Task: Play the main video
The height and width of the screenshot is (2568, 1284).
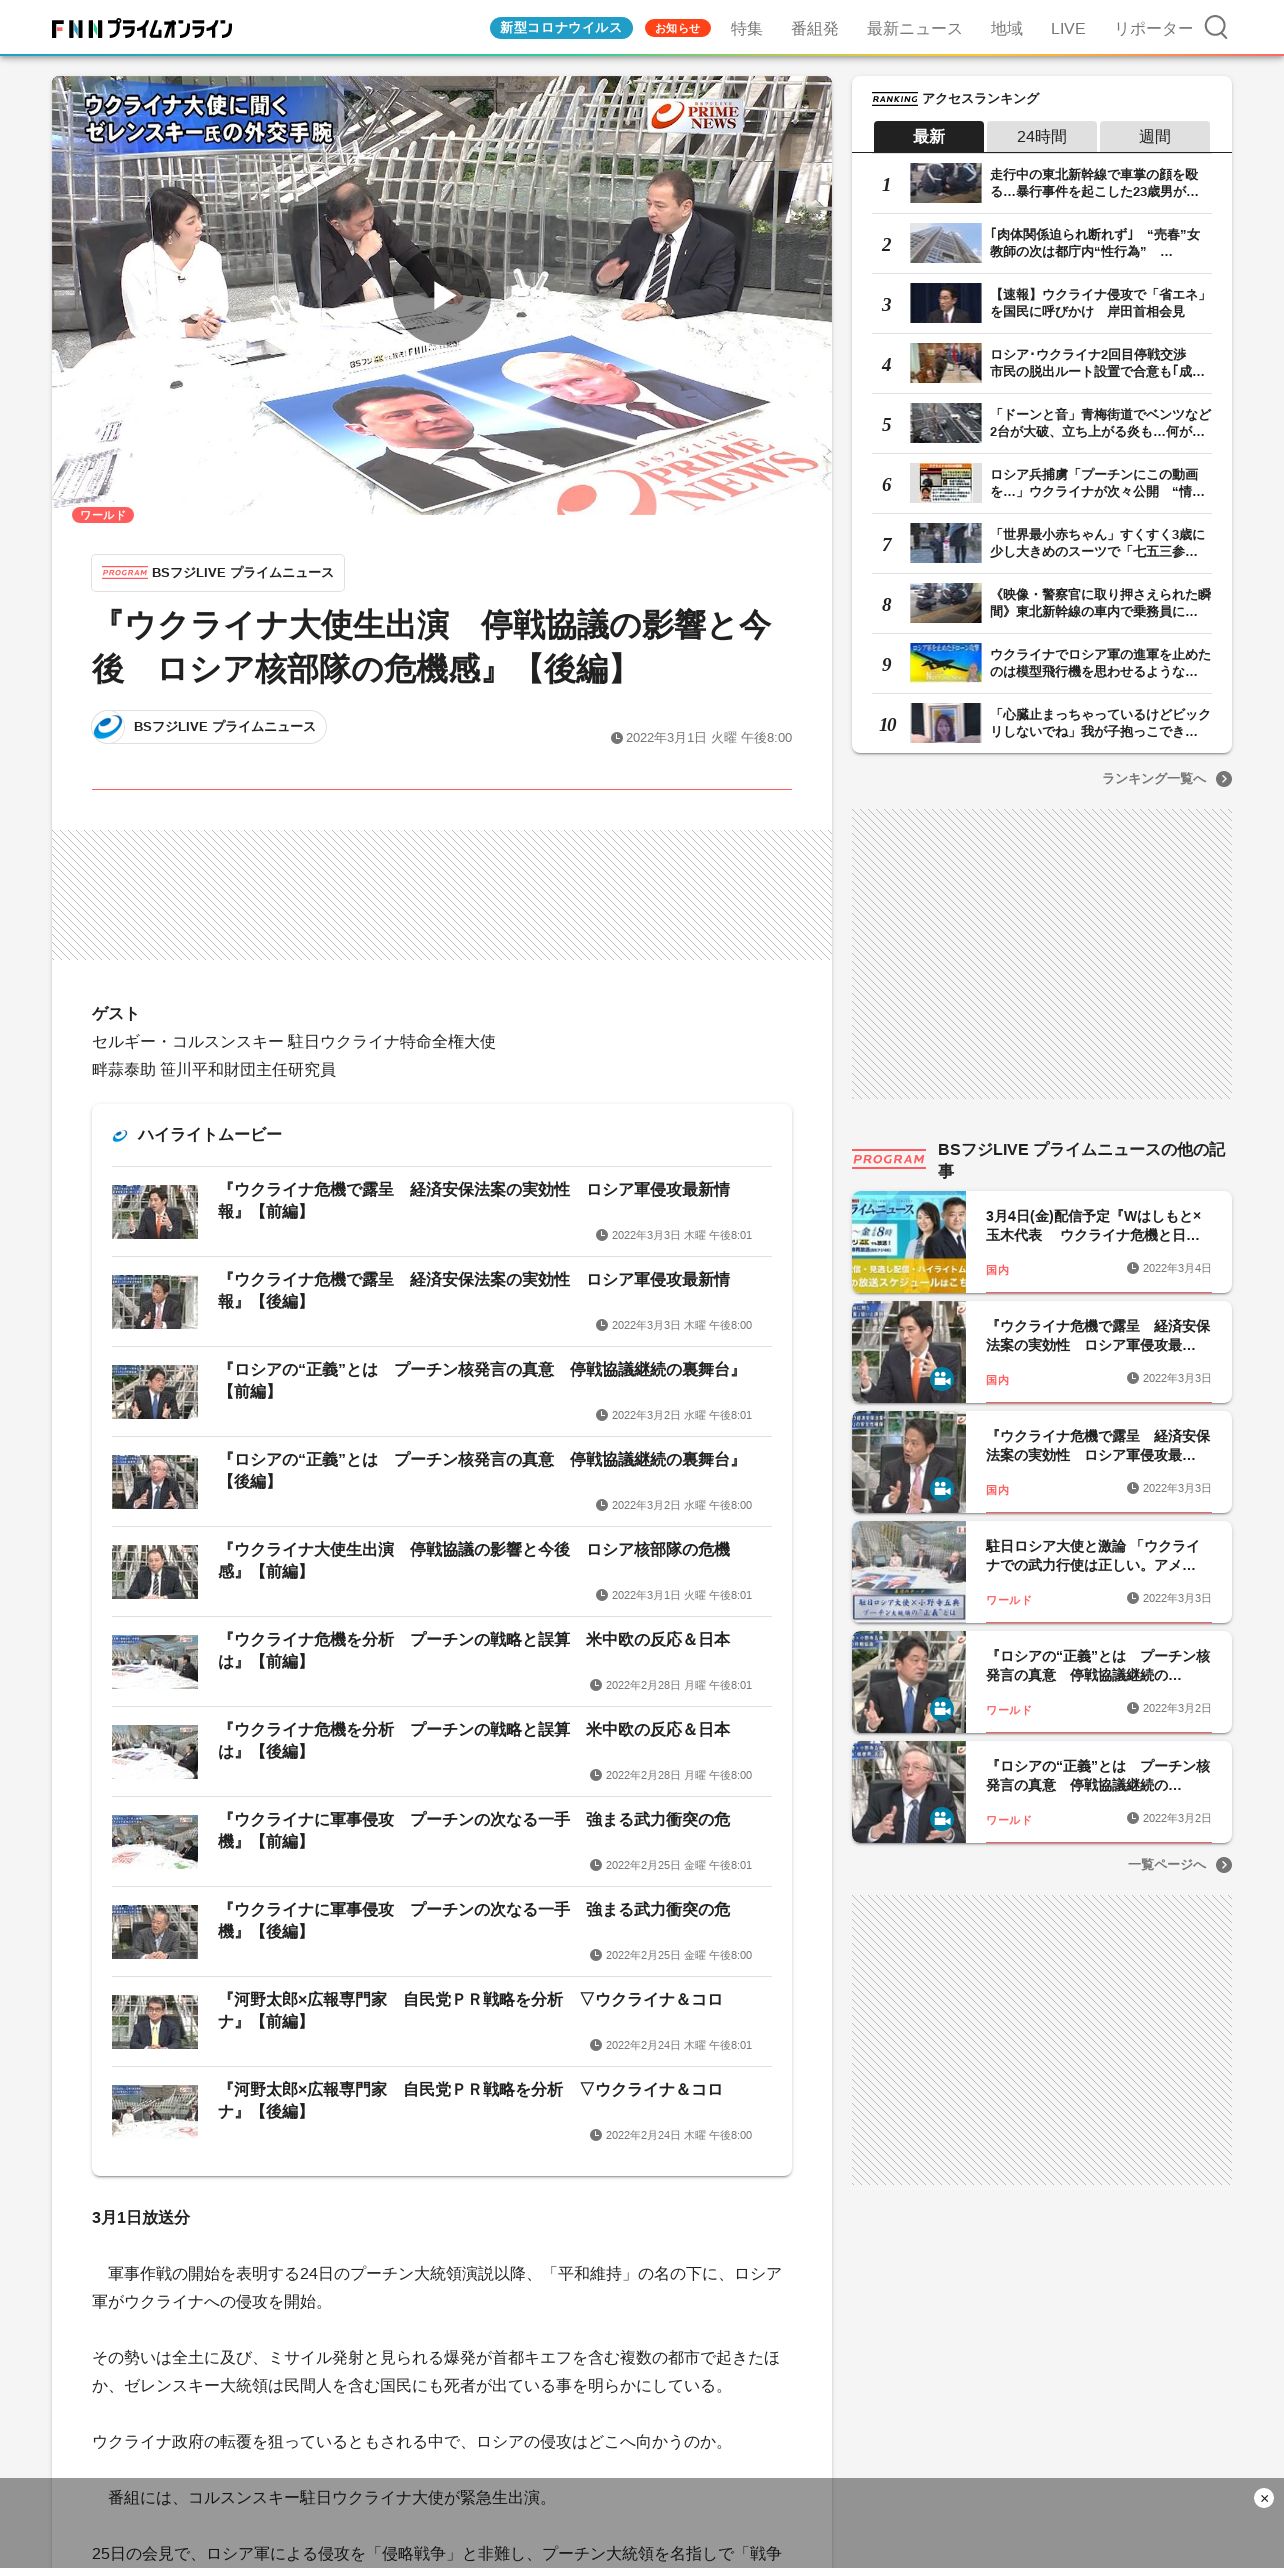Action: [x=441, y=296]
